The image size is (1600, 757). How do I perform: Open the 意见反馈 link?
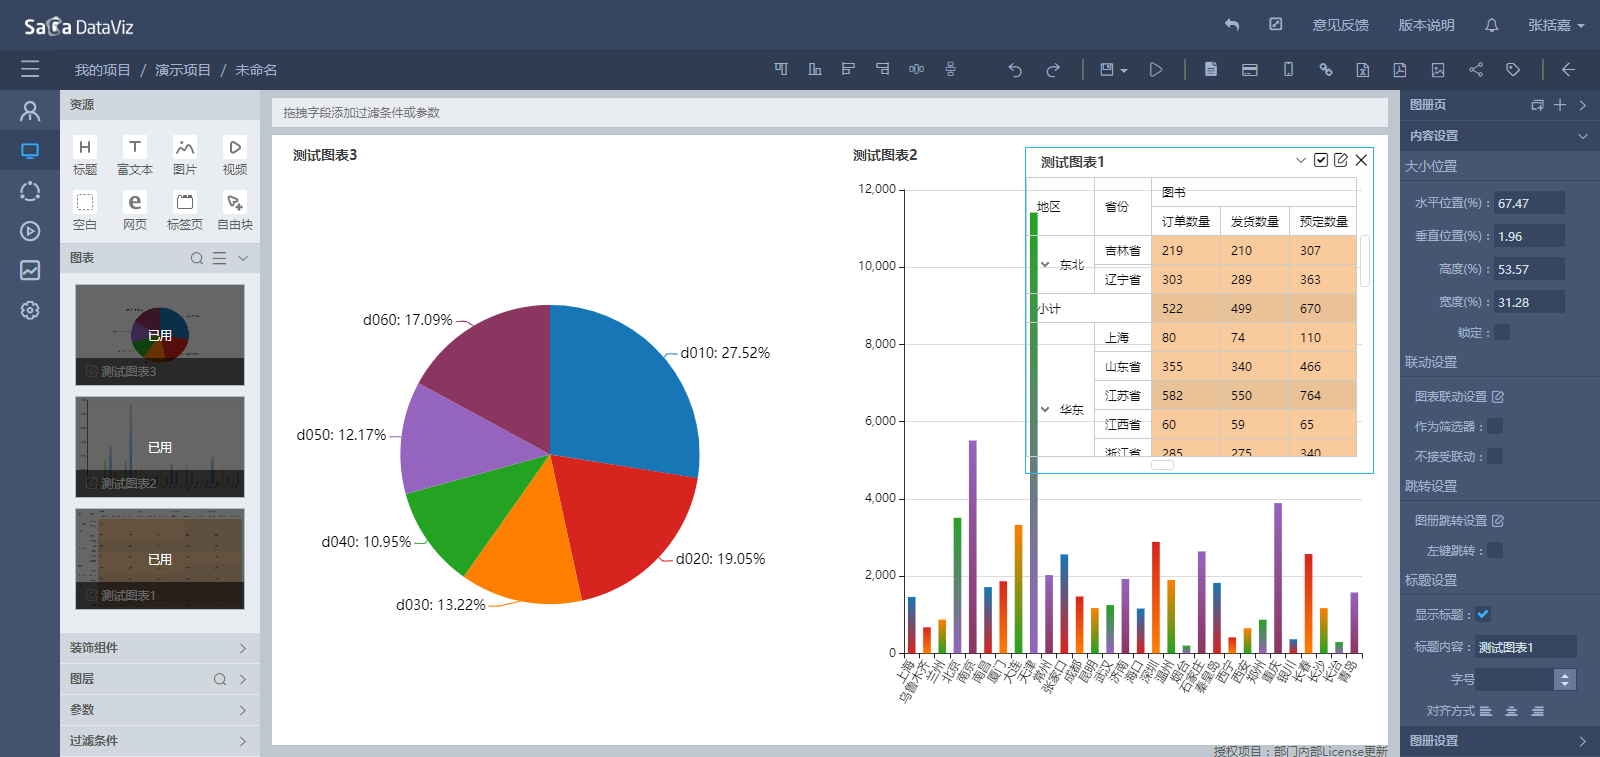click(1341, 25)
